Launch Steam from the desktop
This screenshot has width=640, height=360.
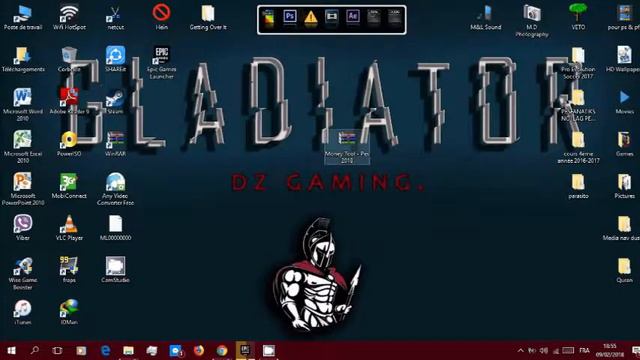(116, 102)
